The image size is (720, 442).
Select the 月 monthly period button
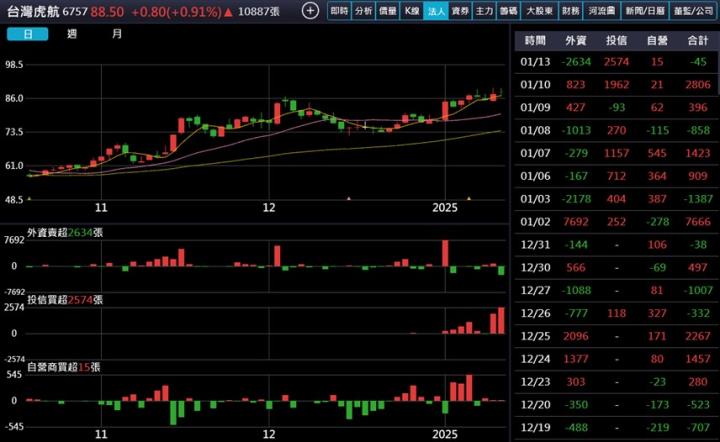117,34
